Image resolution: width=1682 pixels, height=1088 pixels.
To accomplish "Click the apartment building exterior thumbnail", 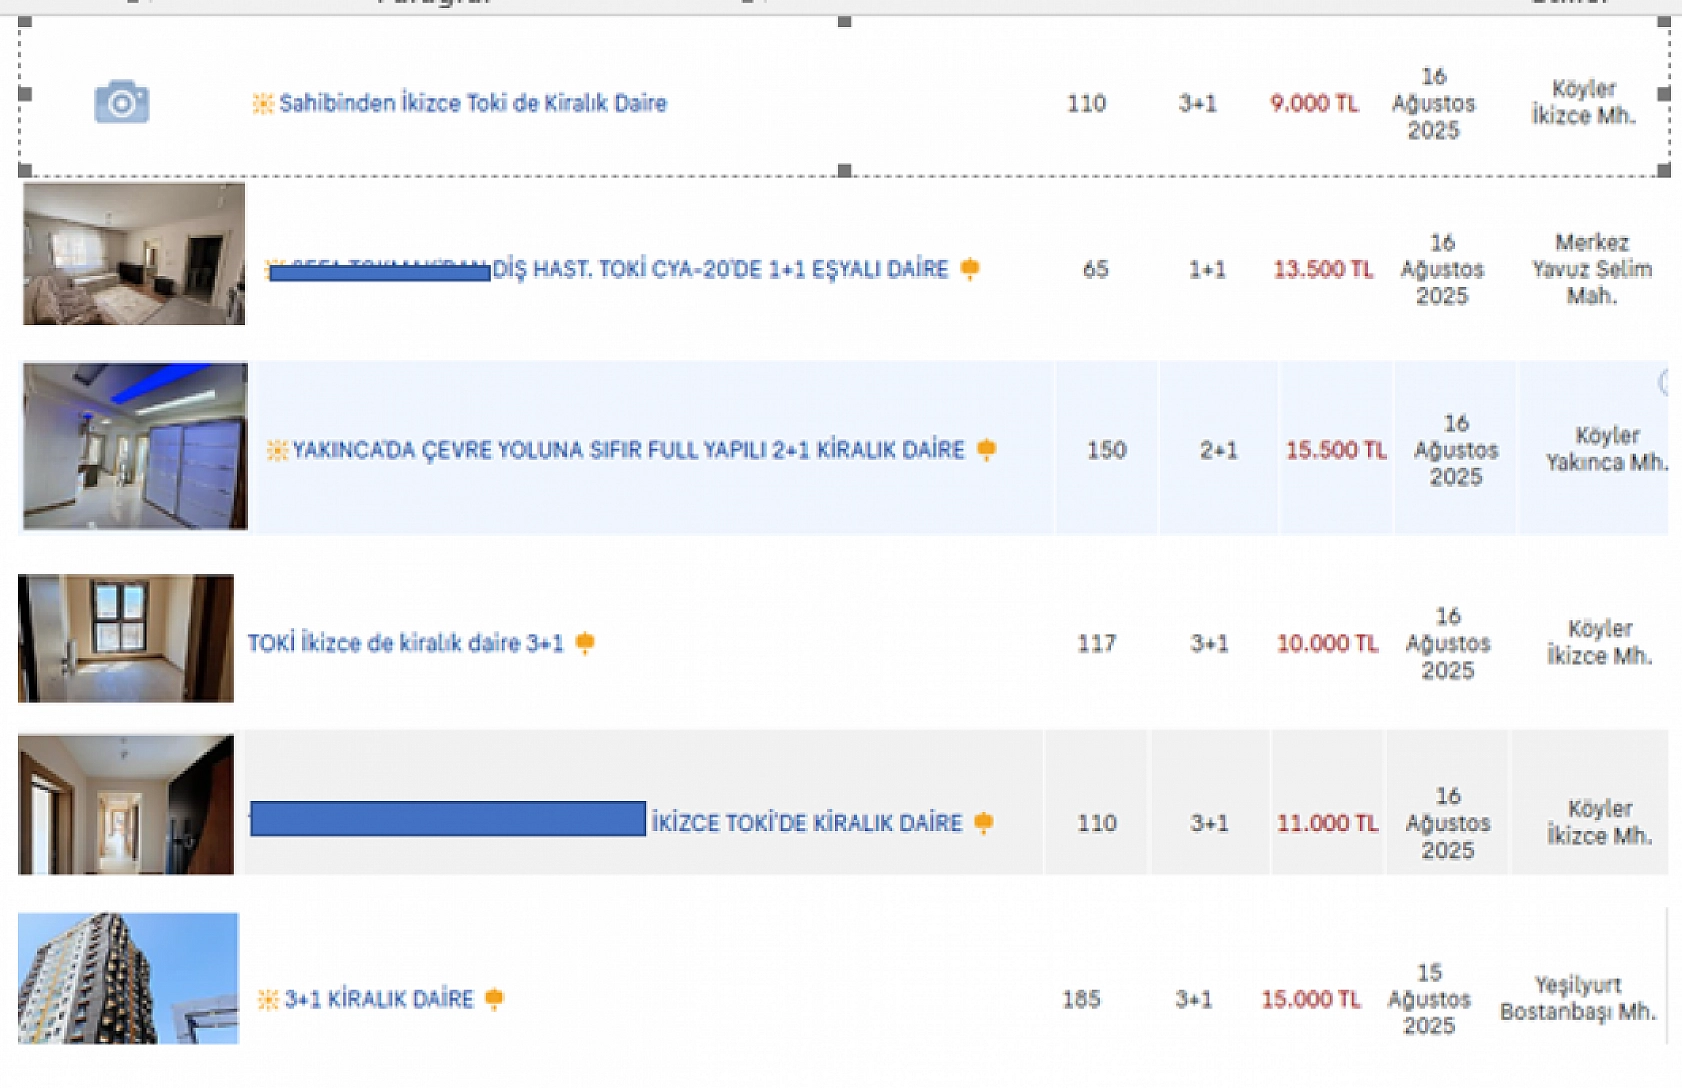I will click(x=128, y=978).
